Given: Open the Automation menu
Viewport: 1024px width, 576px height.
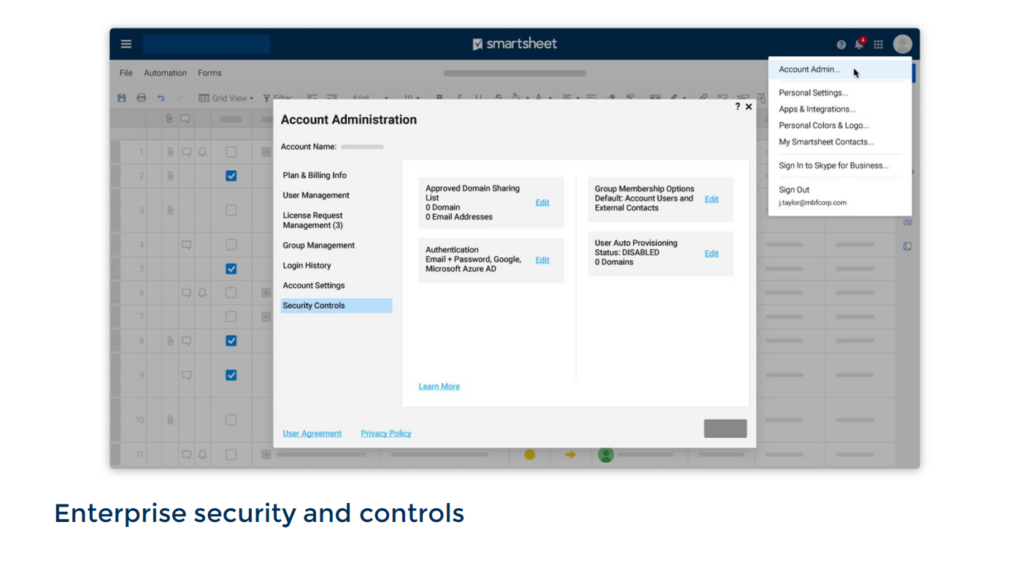Looking at the screenshot, I should coord(165,73).
